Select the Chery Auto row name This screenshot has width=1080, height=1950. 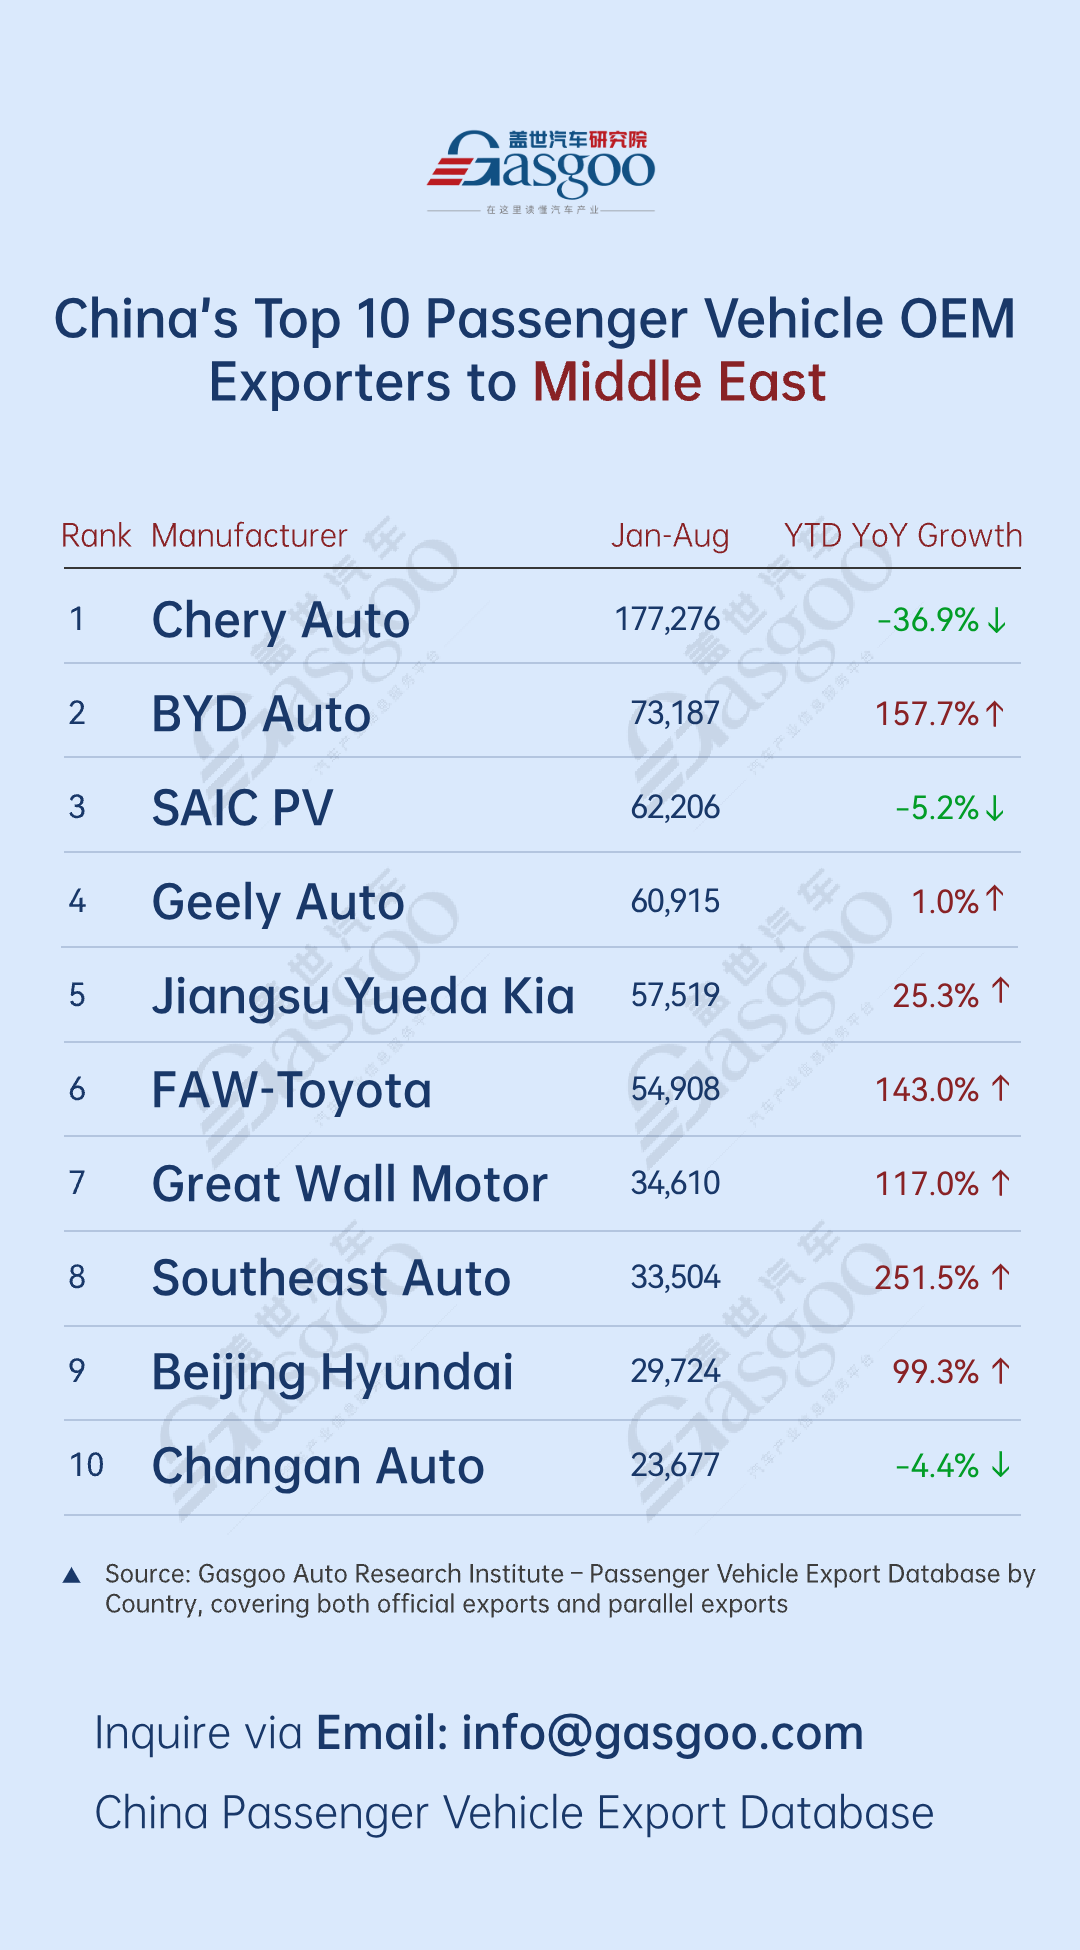pos(281,621)
